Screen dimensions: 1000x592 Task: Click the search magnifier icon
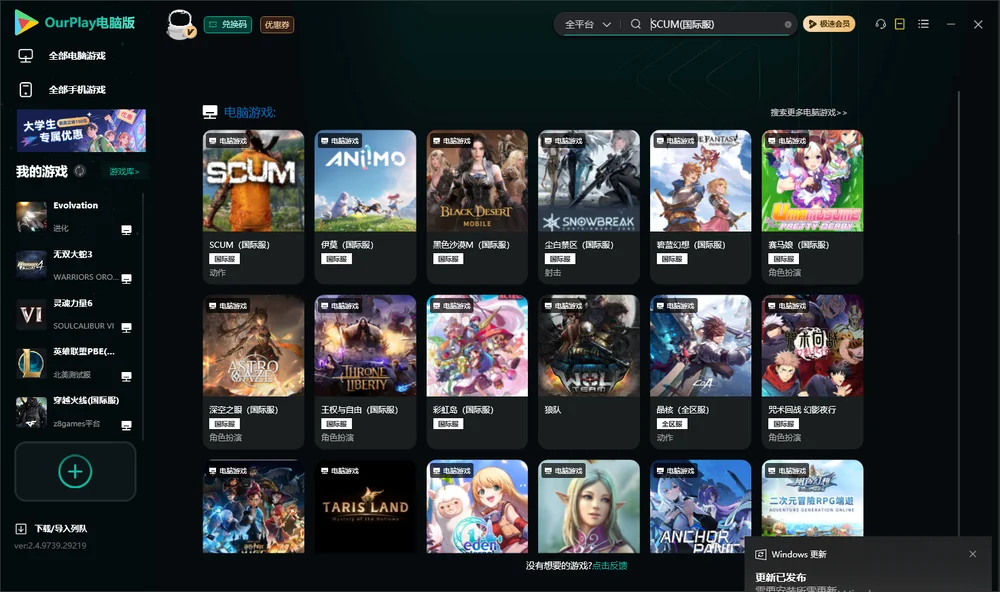tap(635, 24)
